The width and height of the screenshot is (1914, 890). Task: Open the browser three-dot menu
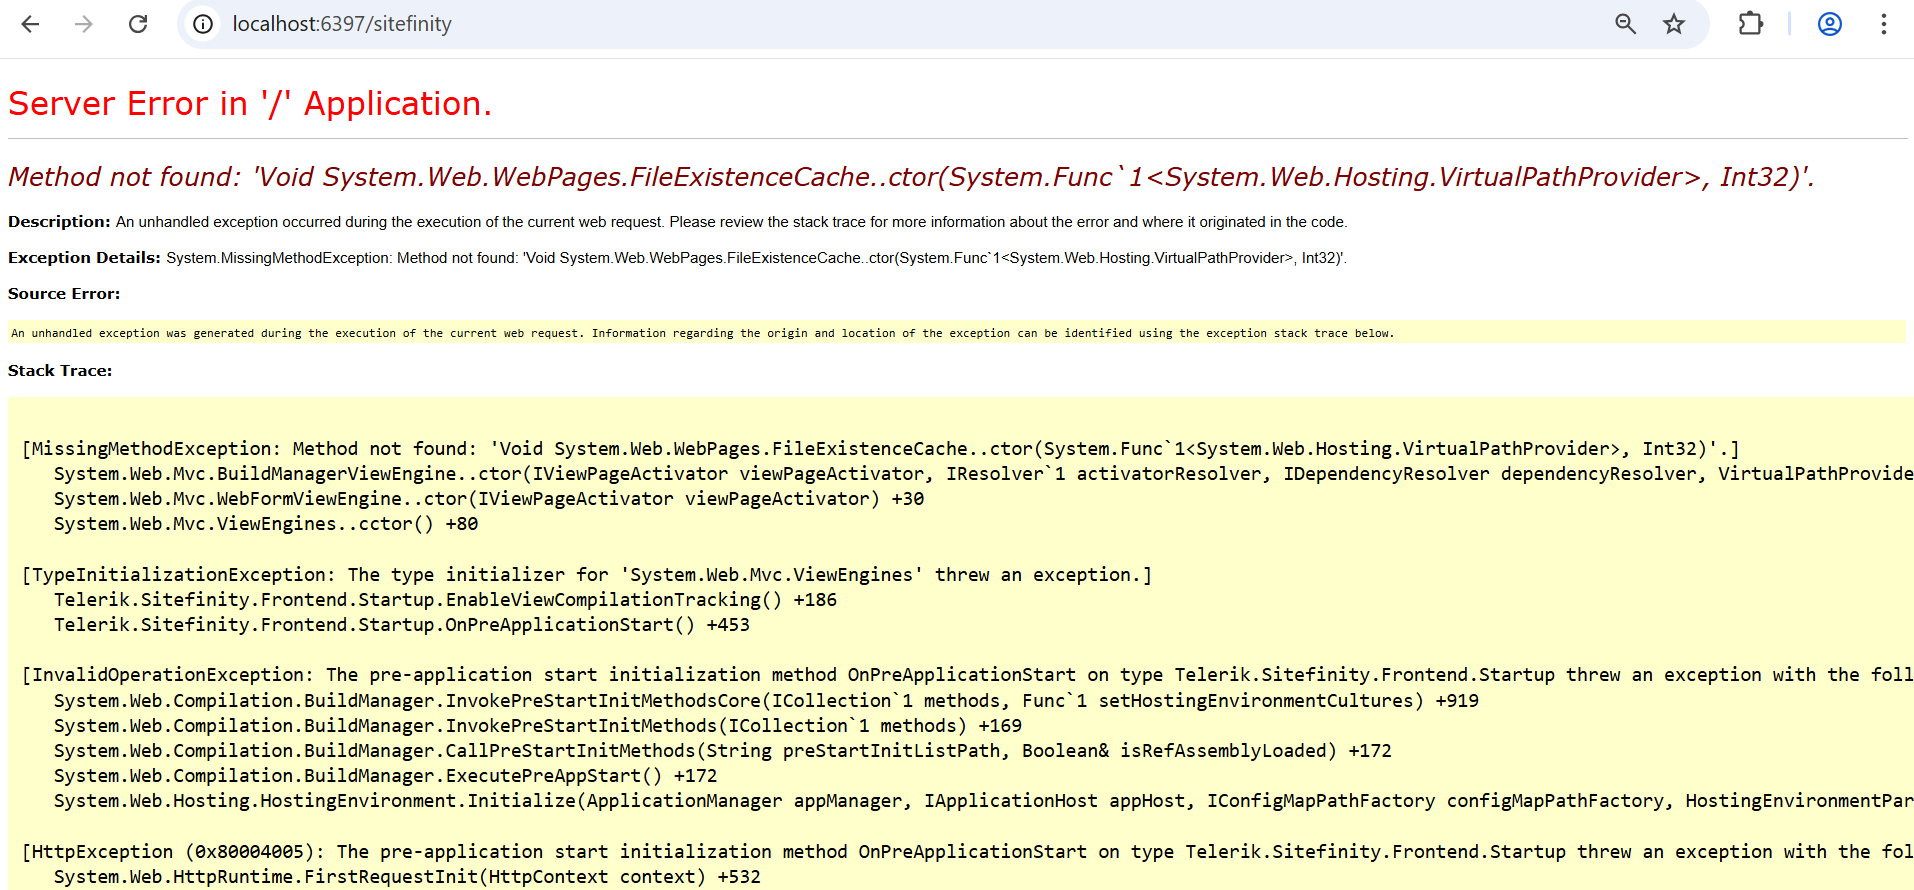pos(1883,24)
